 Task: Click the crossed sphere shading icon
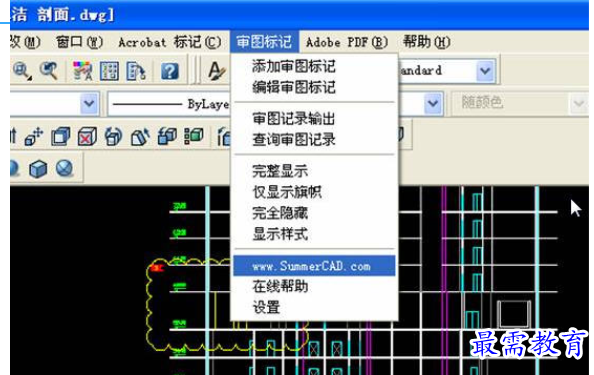tap(64, 168)
